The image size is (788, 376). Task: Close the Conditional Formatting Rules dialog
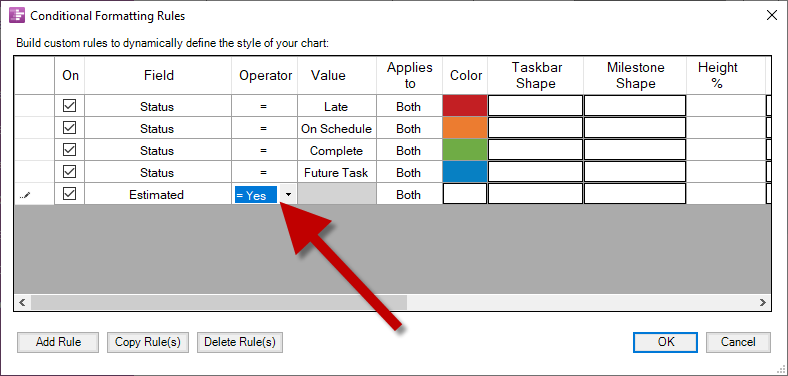point(771,15)
